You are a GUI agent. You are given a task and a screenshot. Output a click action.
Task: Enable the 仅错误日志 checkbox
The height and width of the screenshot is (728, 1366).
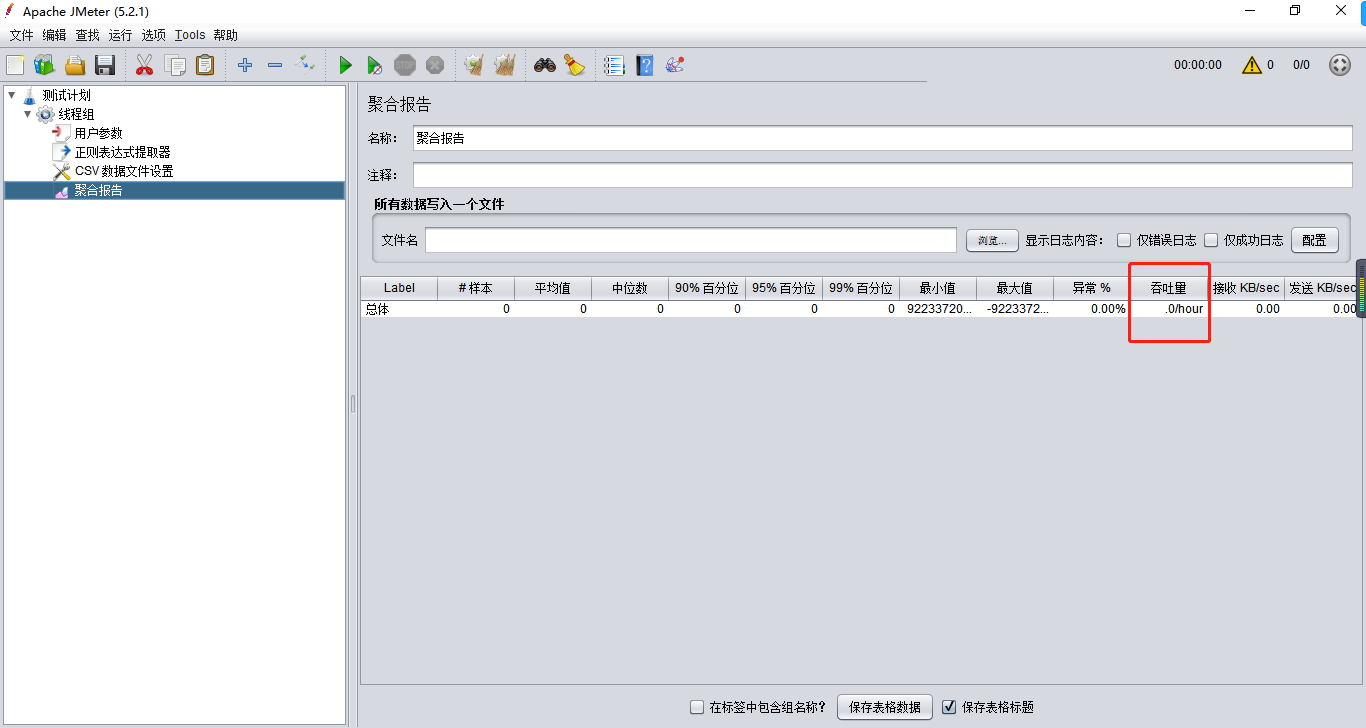pyautogui.click(x=1124, y=240)
